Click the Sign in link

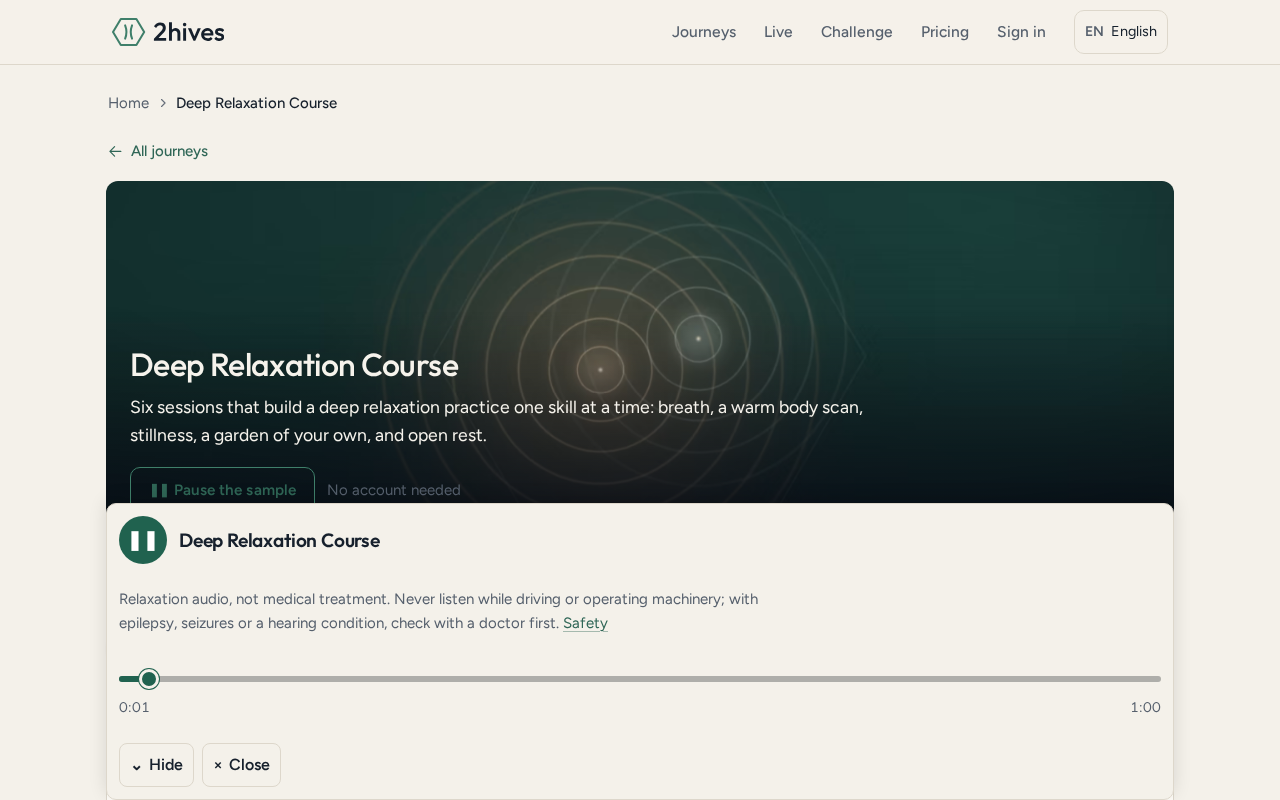[1021, 32]
